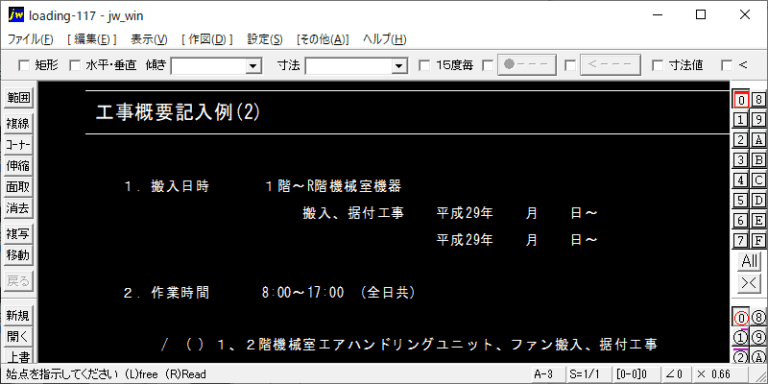Select layer group 9 circle button
Screen dimensions: 768x384
(758, 337)
